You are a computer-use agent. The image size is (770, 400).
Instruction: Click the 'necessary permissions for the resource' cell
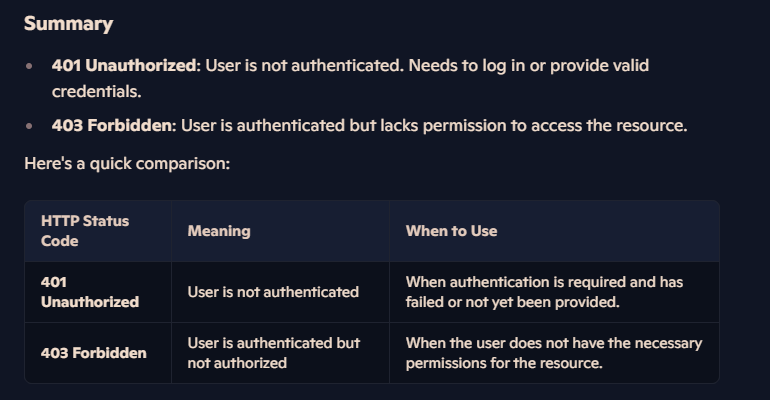554,353
